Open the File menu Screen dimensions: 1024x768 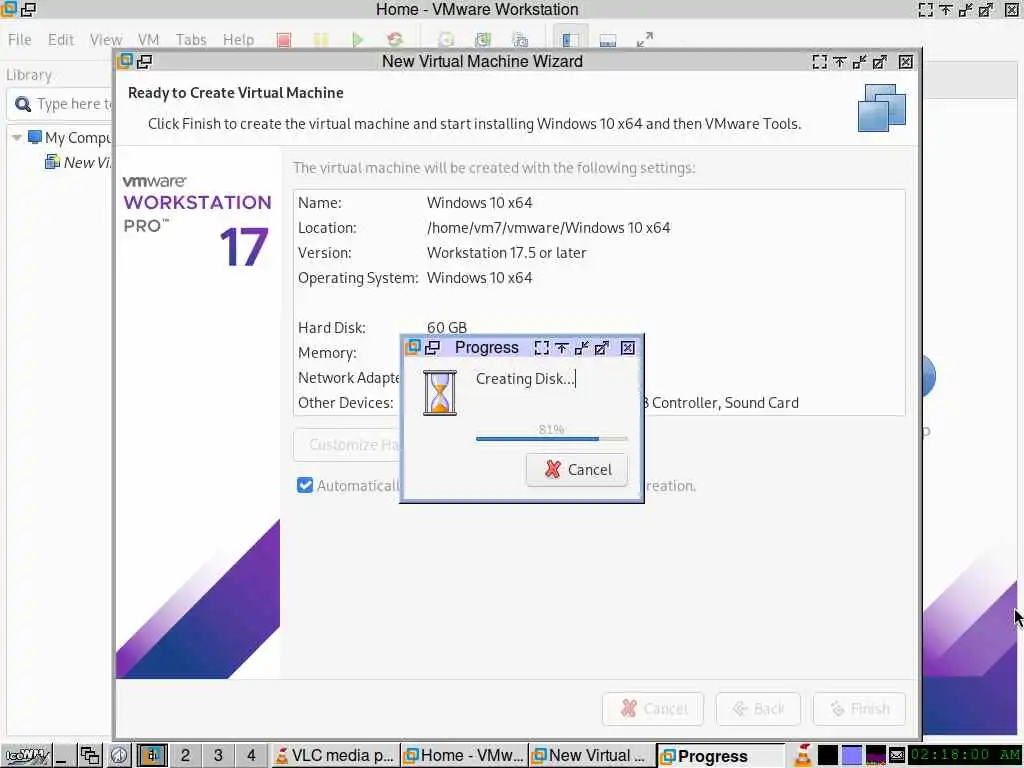tap(20, 40)
